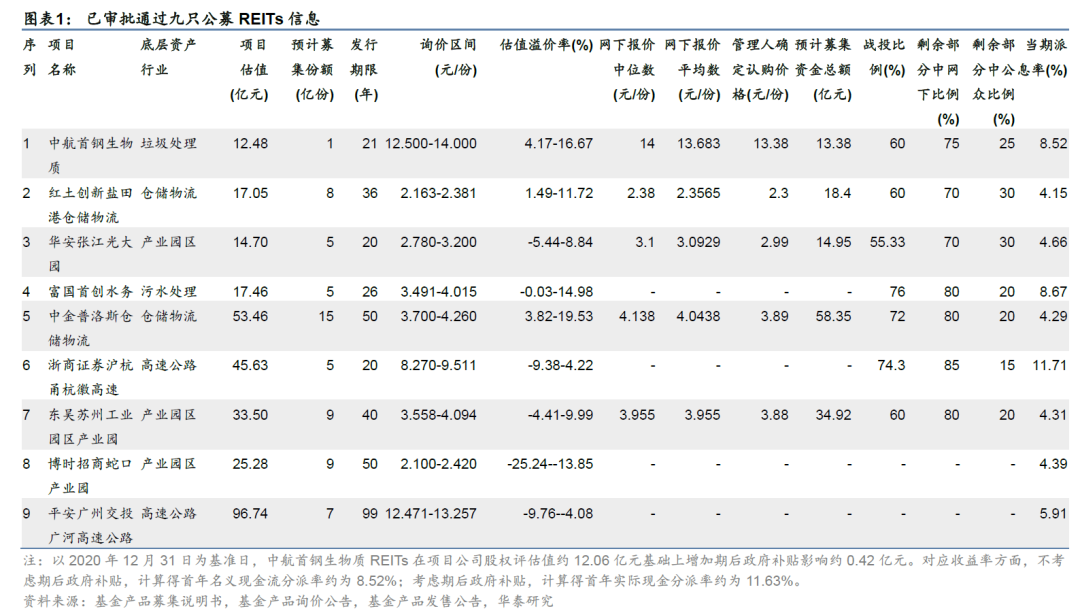The image size is (1080, 613).
Task: Click project name '东吴苏州工业园区产业园'
Action: [90, 427]
